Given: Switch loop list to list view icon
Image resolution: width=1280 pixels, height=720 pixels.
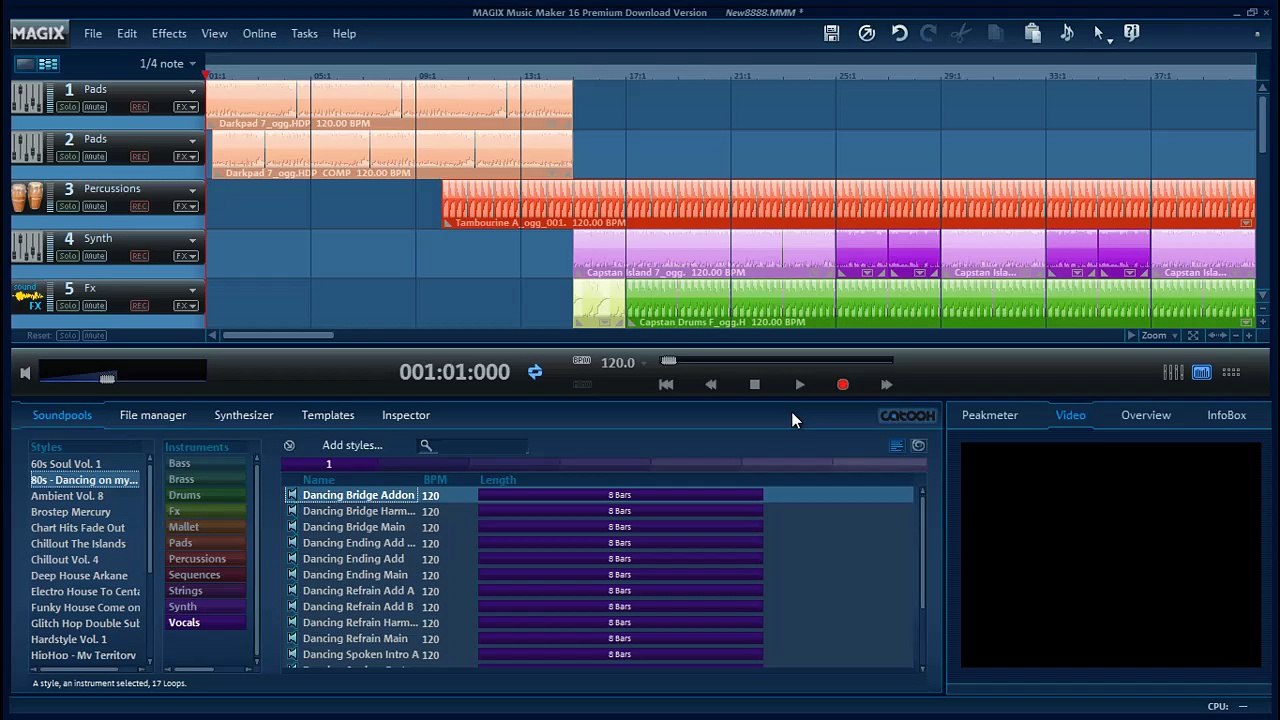Looking at the screenshot, I should [897, 446].
